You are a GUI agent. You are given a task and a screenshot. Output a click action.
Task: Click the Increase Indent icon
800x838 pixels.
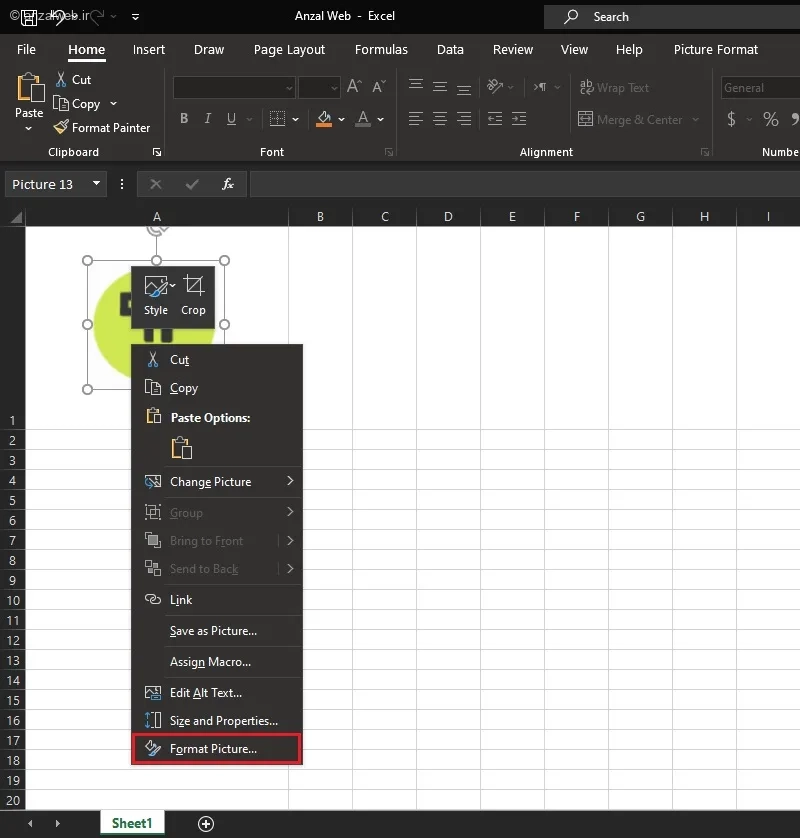tap(519, 119)
